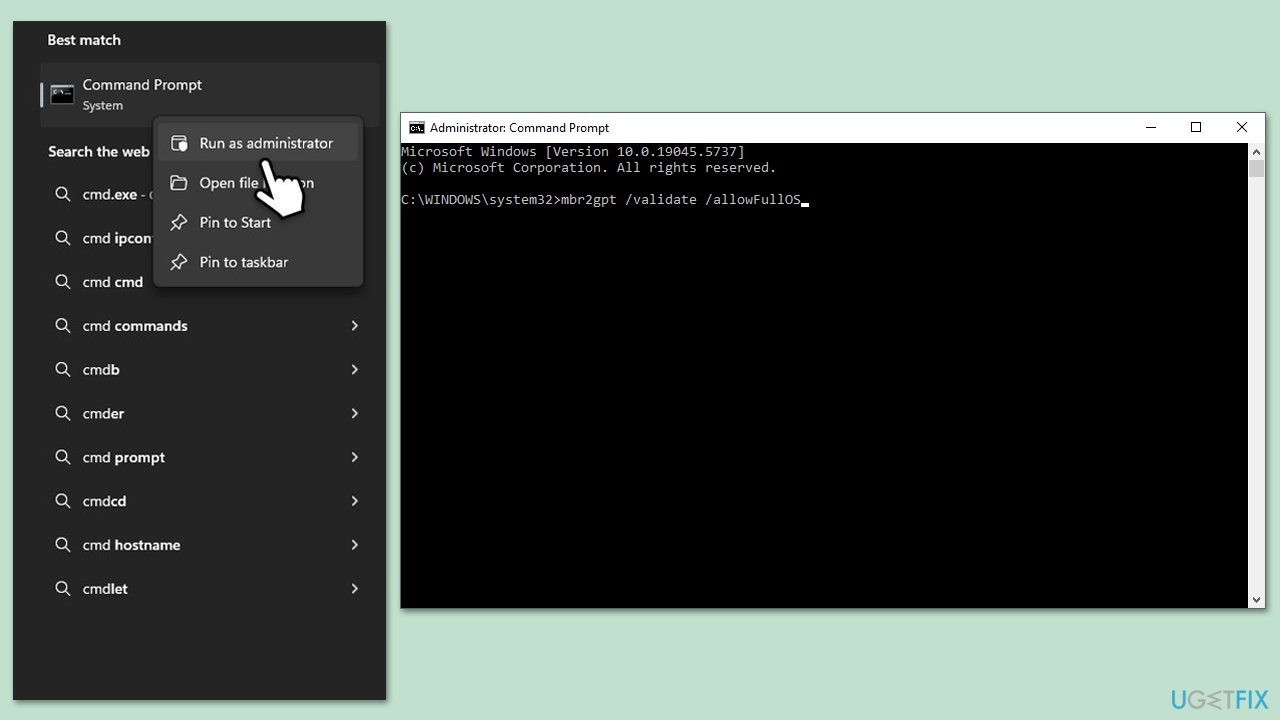1280x720 pixels.
Task: Click the scrollbar down arrow in Command Prompt
Action: click(1257, 600)
